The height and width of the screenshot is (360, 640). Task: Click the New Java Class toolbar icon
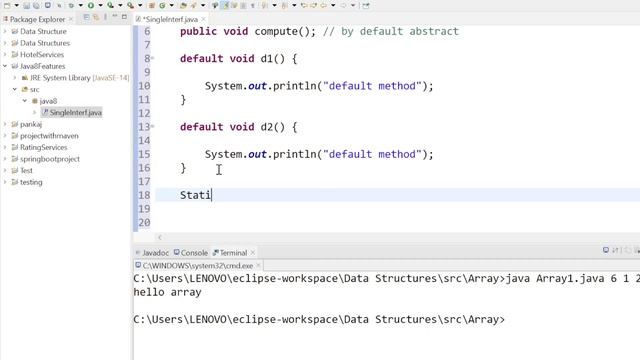(x=162, y=5)
